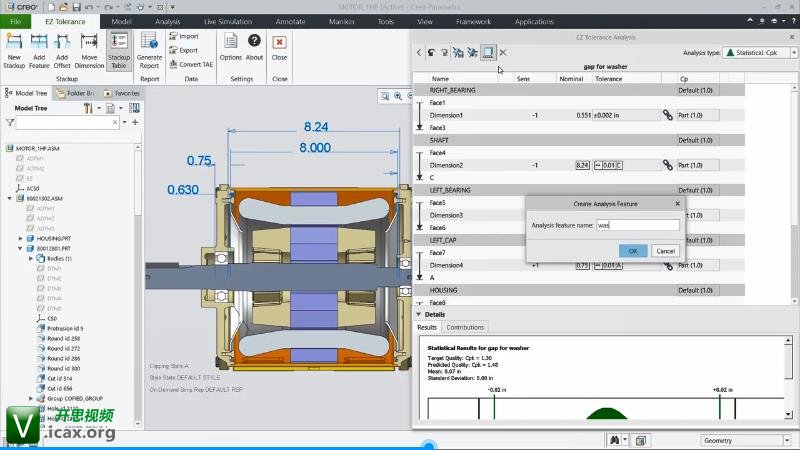The height and width of the screenshot is (450, 800).
Task: Click the Convert TAE icon
Action: point(173,64)
